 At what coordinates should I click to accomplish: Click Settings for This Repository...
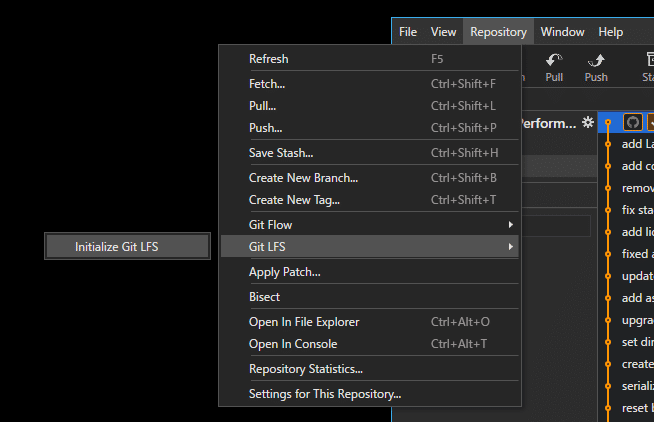pos(324,394)
